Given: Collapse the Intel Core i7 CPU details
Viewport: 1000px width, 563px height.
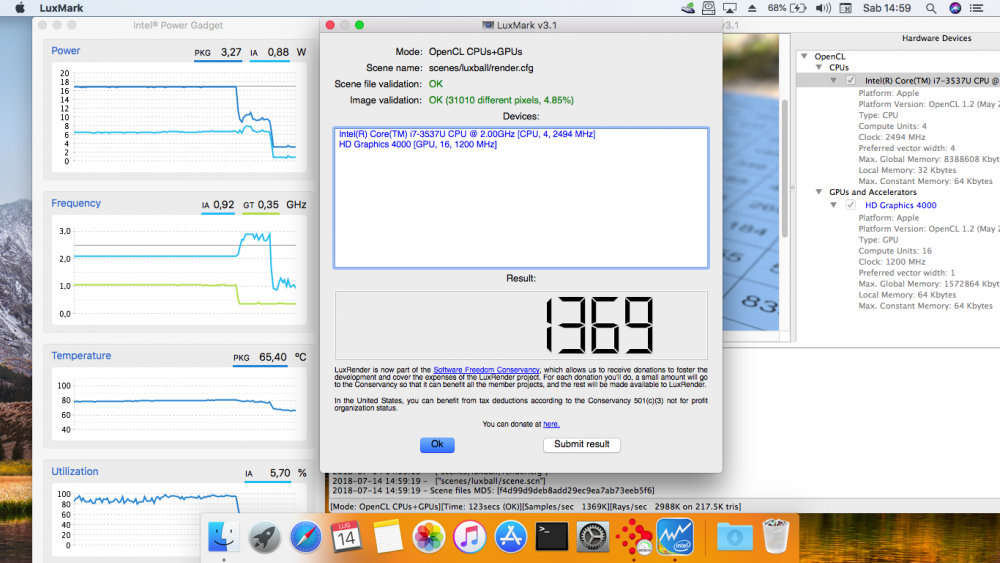Looking at the screenshot, I should coord(834,80).
